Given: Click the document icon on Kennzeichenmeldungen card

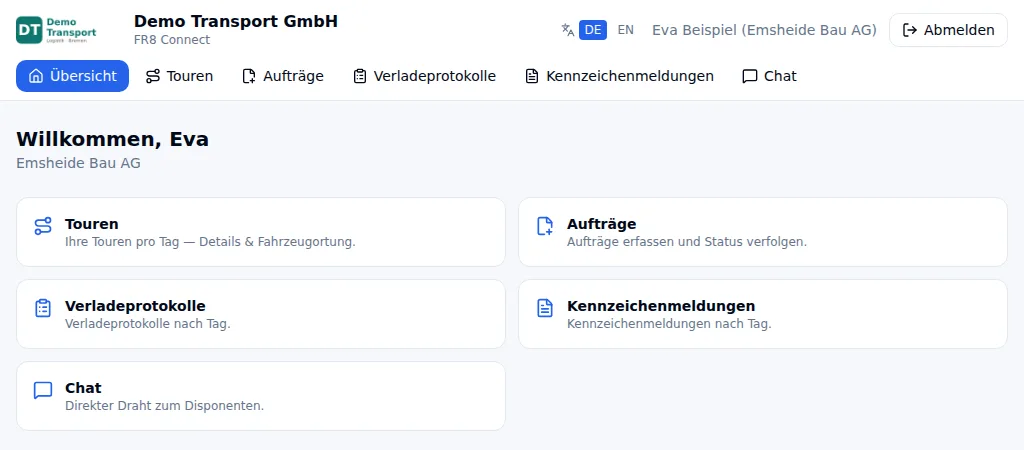Looking at the screenshot, I should click(x=545, y=308).
